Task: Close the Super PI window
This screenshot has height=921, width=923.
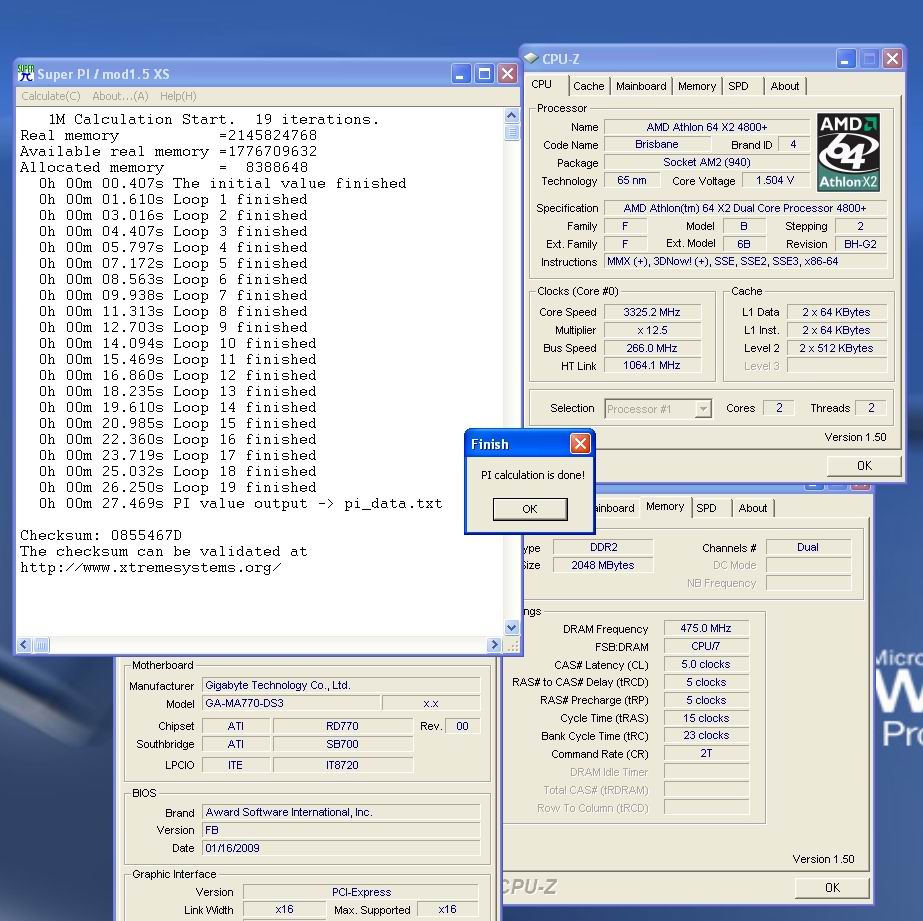Action: [x=507, y=74]
